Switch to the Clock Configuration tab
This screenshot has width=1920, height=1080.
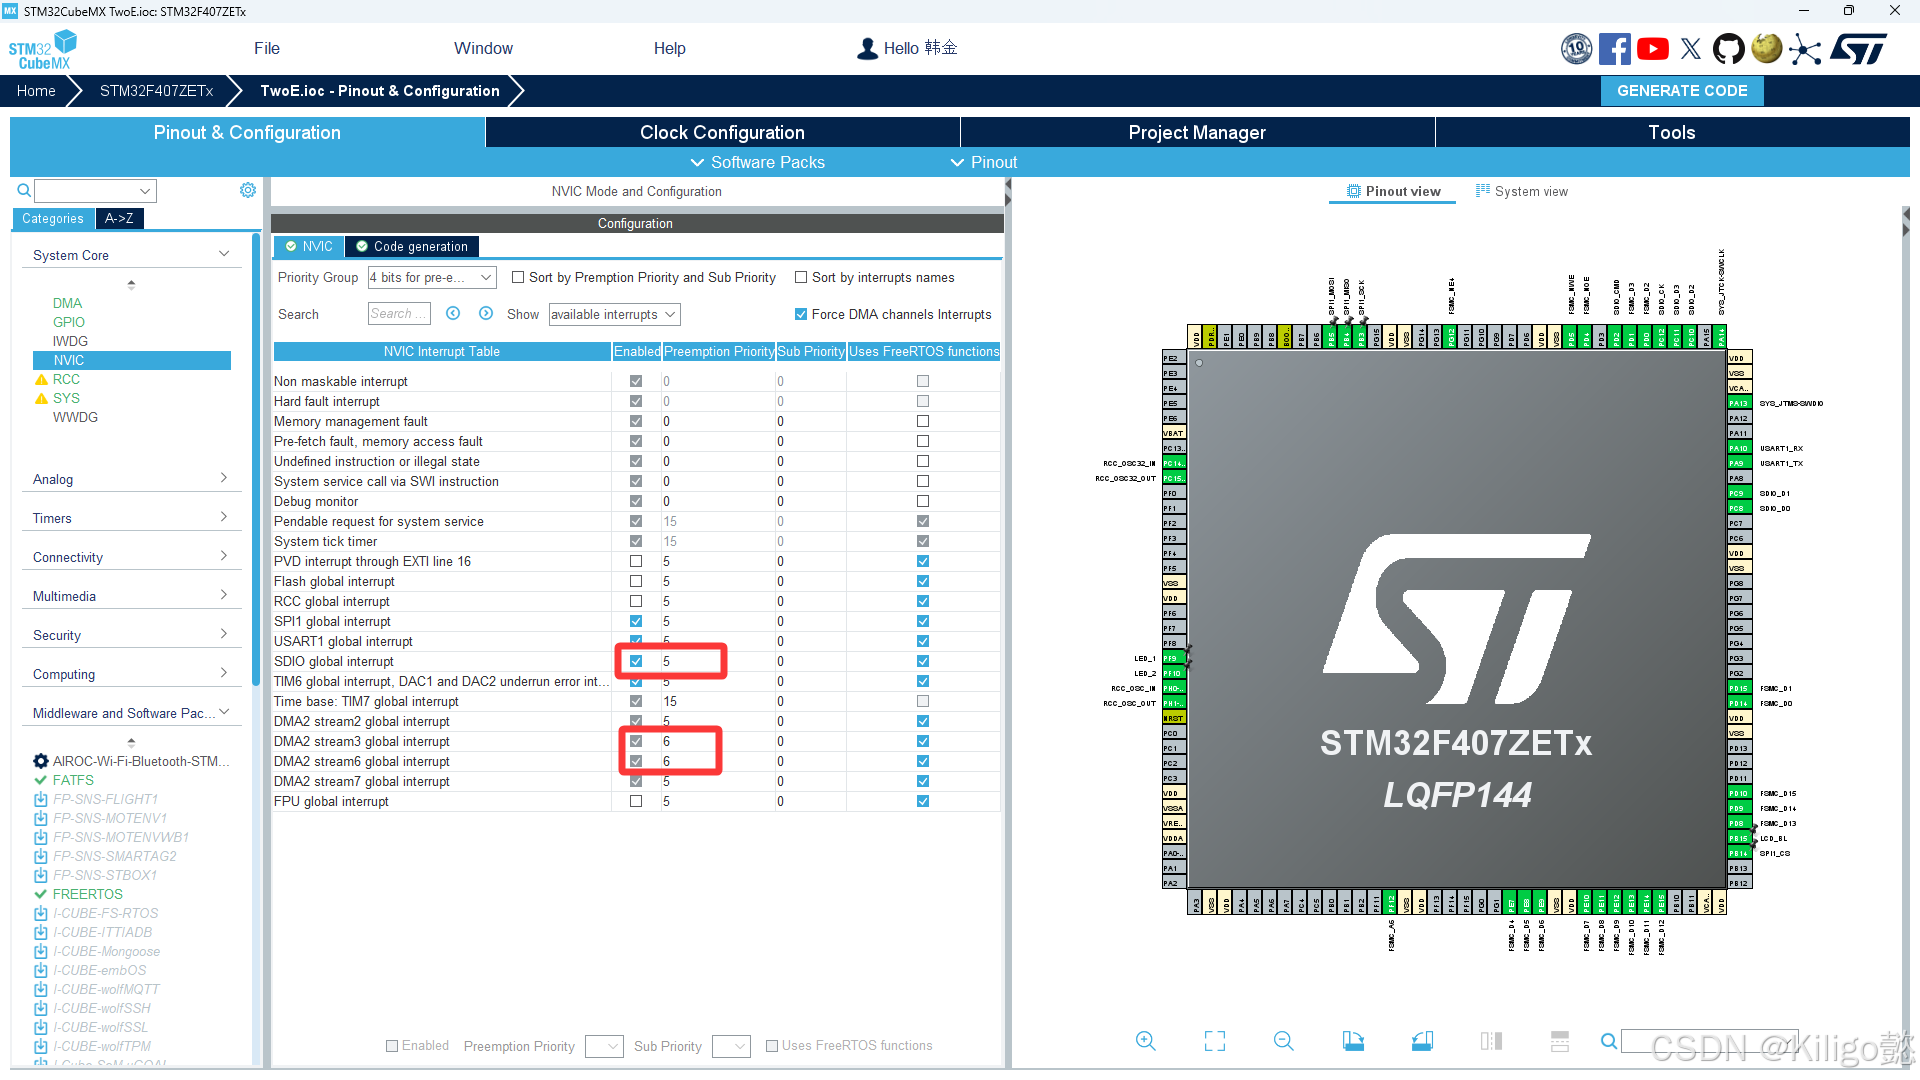[721, 131]
